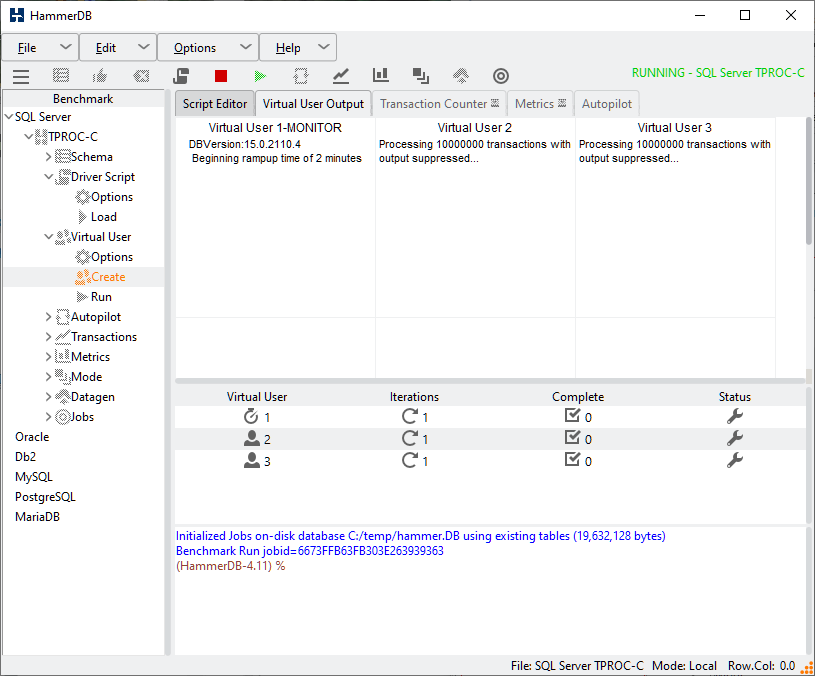Viewport: 815px width, 676px height.
Task: Select the Db2 benchmark entry
Action: pos(25,457)
